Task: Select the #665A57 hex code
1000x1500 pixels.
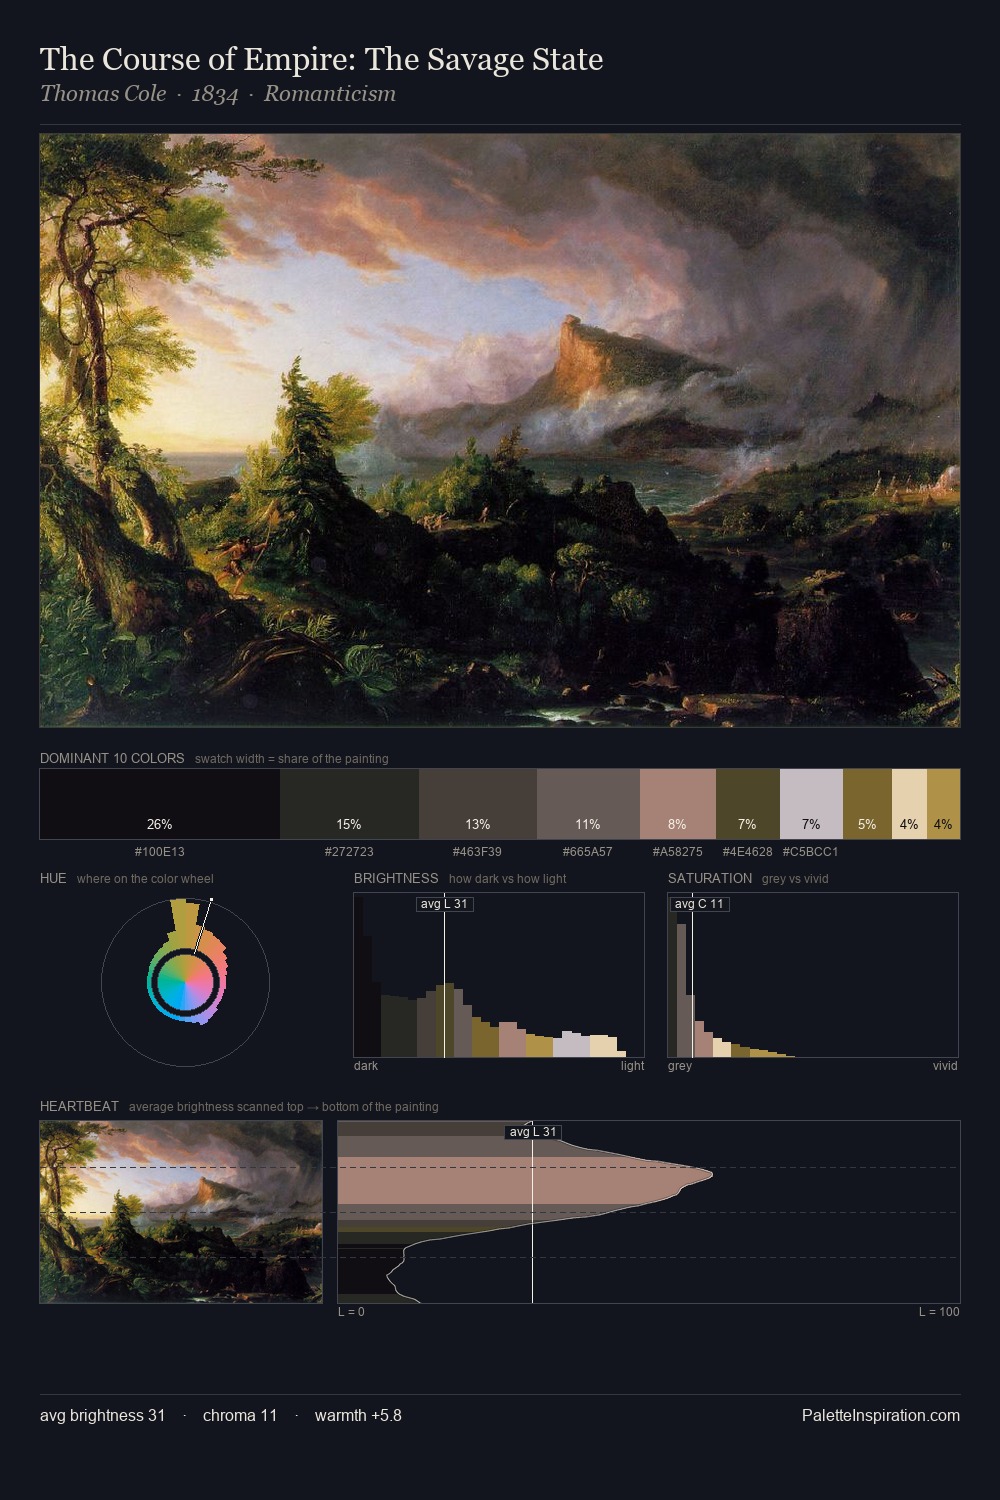Action: [x=588, y=852]
